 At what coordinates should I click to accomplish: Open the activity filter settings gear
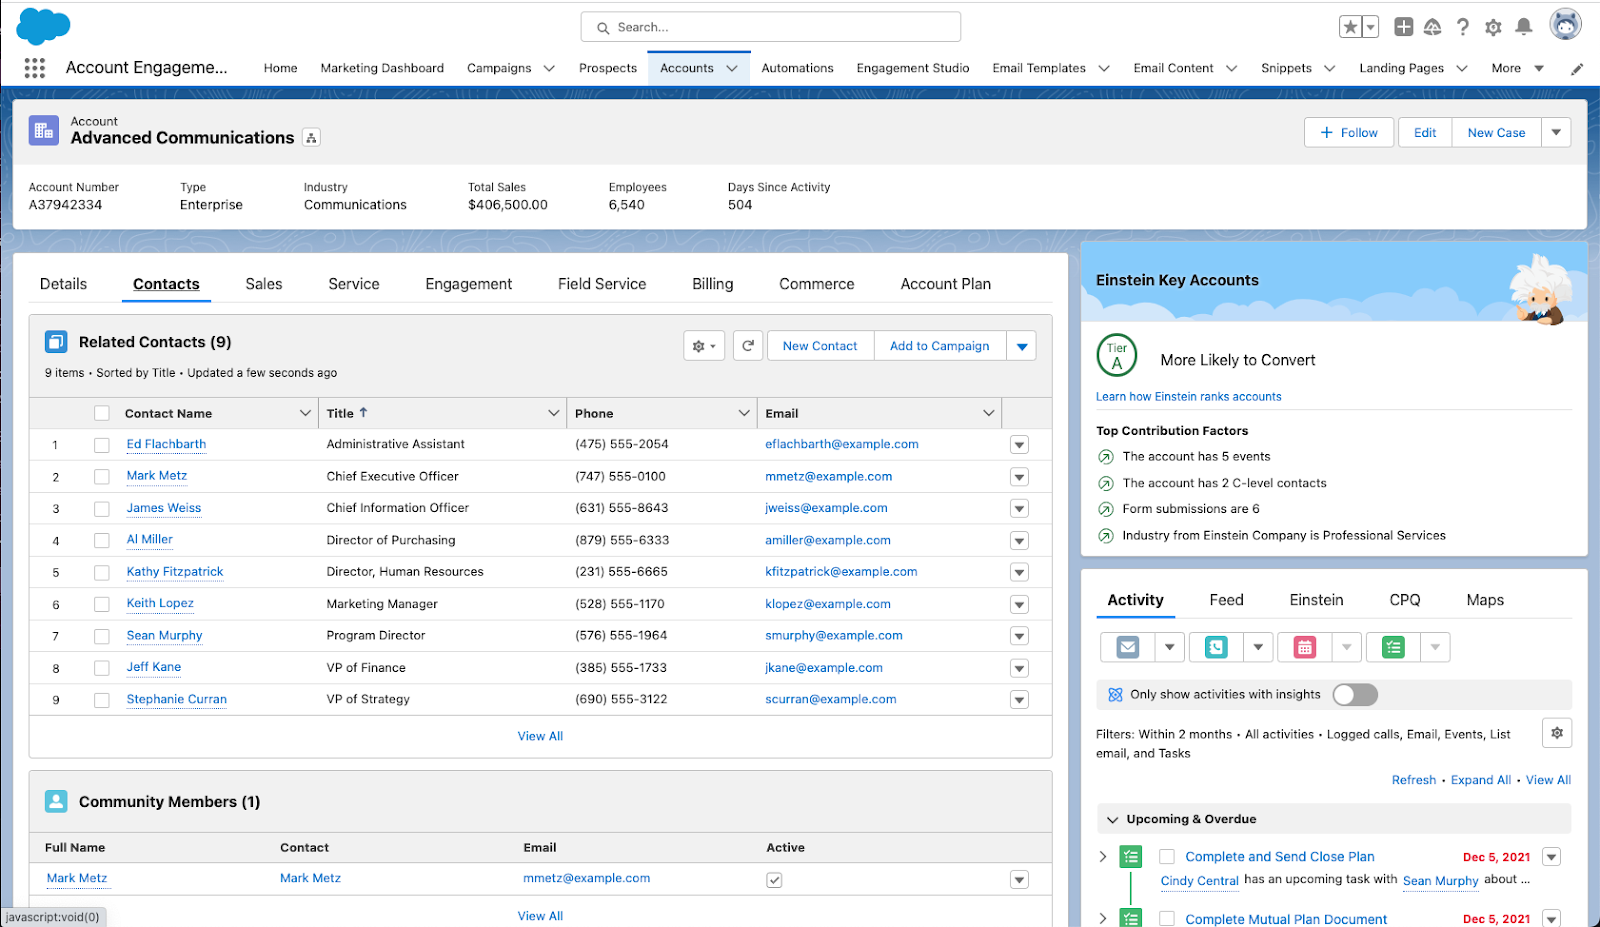(x=1556, y=733)
